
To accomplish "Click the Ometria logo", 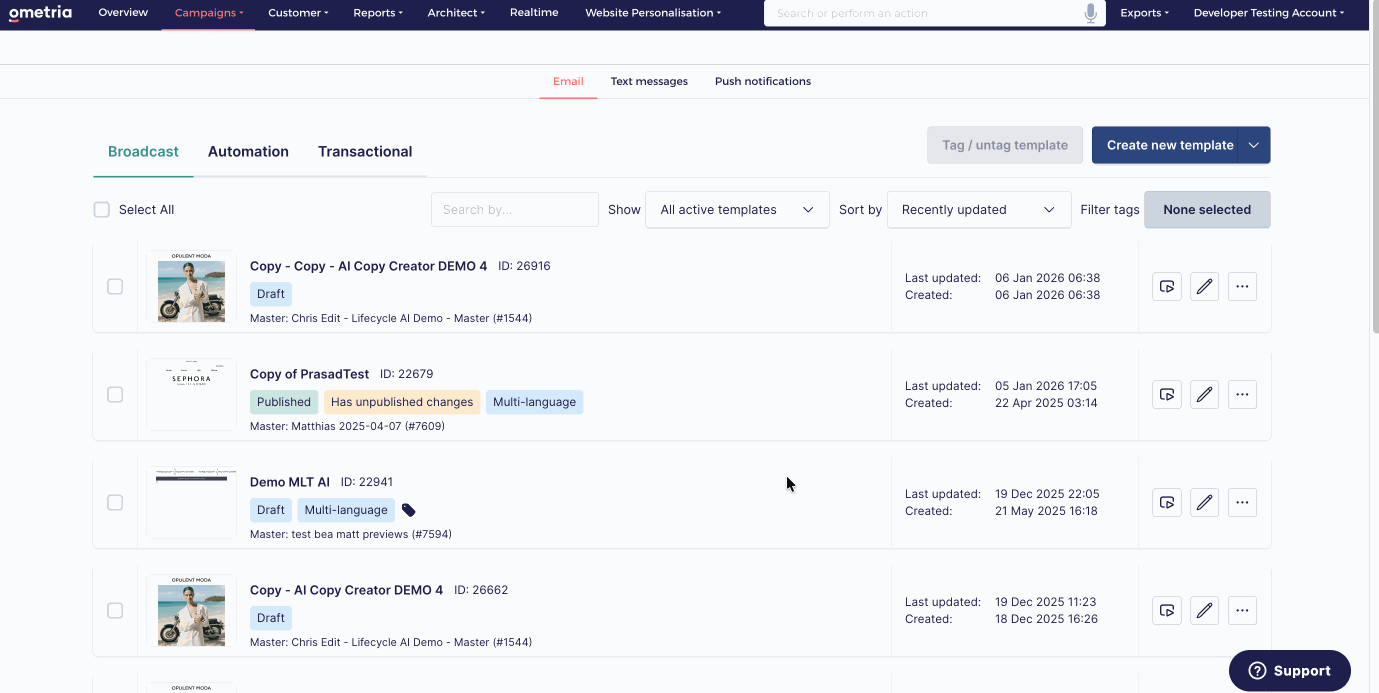I will click(x=40, y=13).
